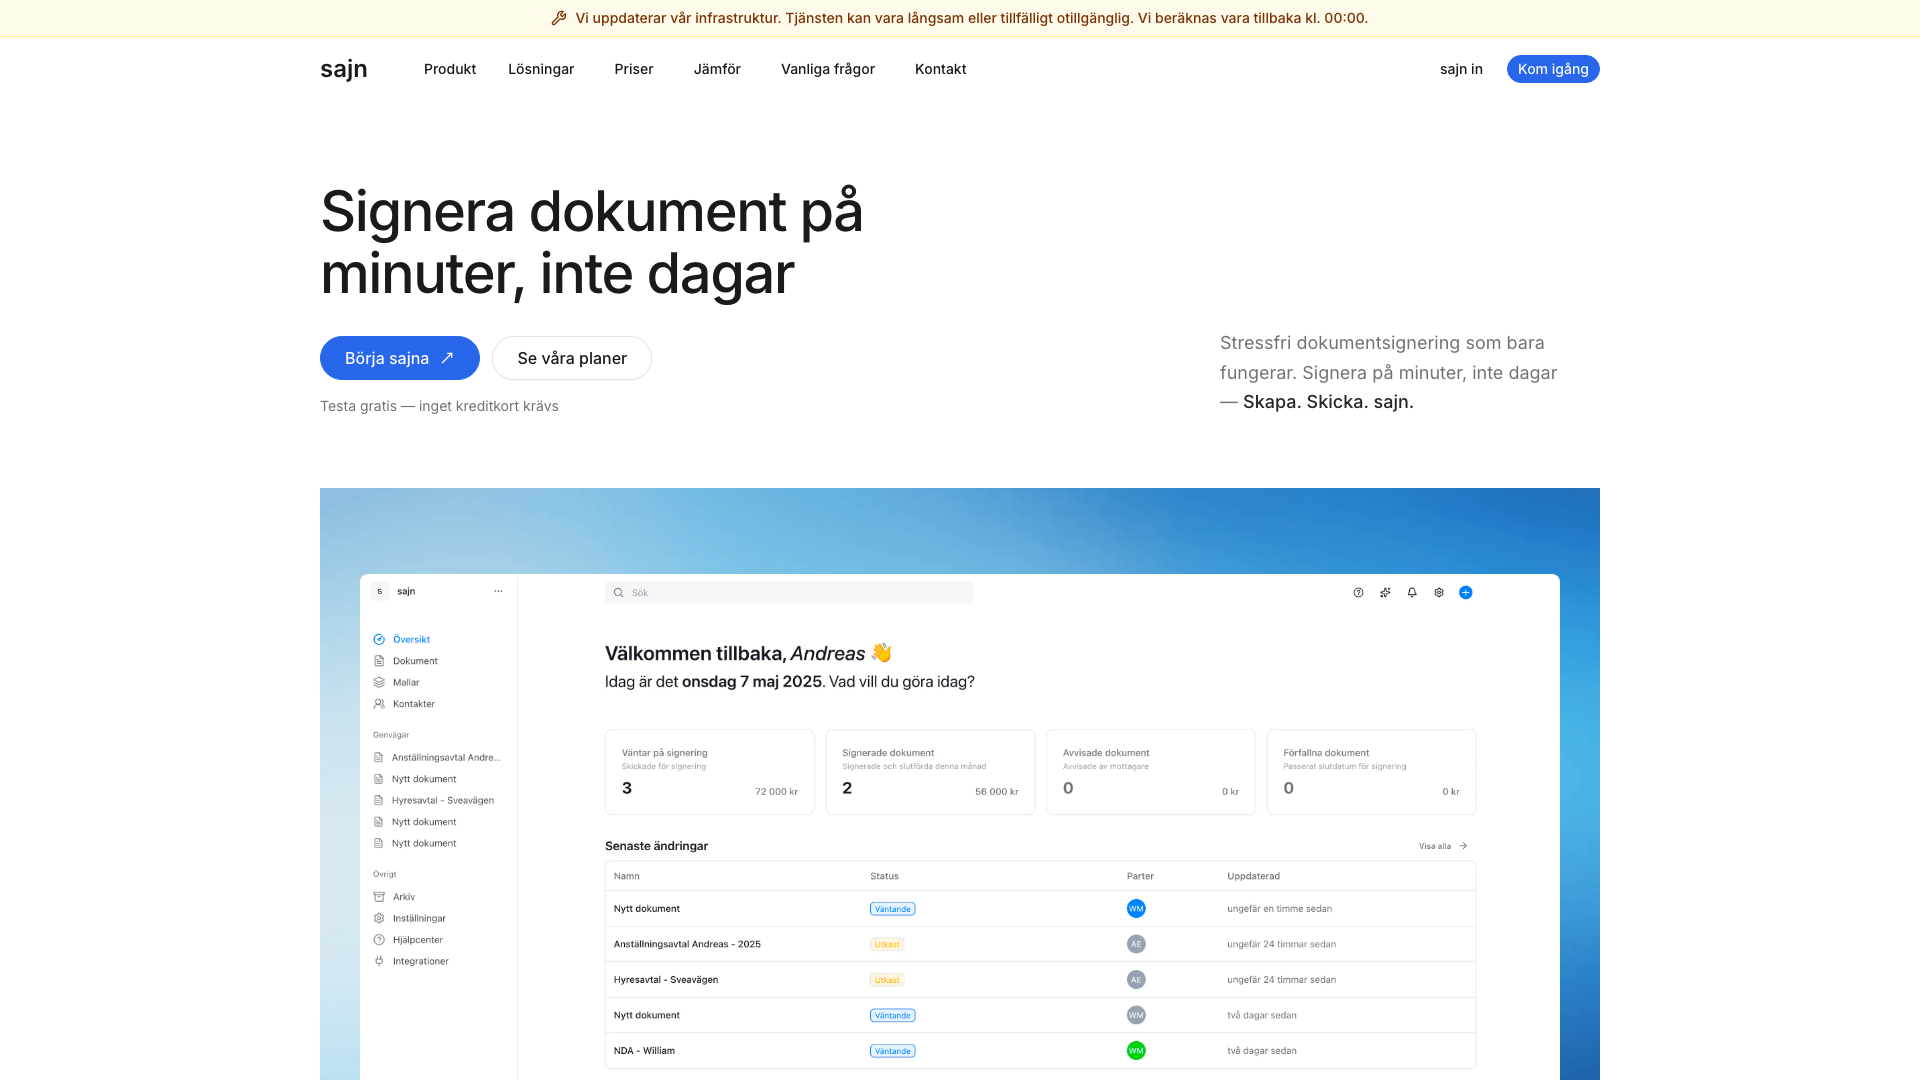The height and width of the screenshot is (1080, 1920).
Task: Click the Översikt sidebar icon
Action: [x=379, y=639]
